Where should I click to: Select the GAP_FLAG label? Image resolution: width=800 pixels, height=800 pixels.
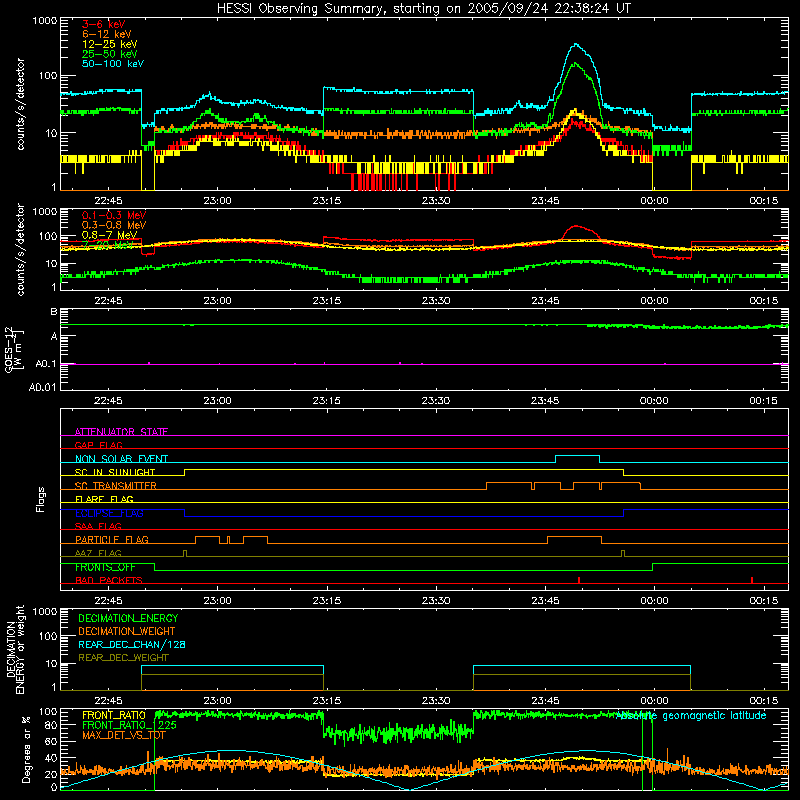tap(98, 445)
